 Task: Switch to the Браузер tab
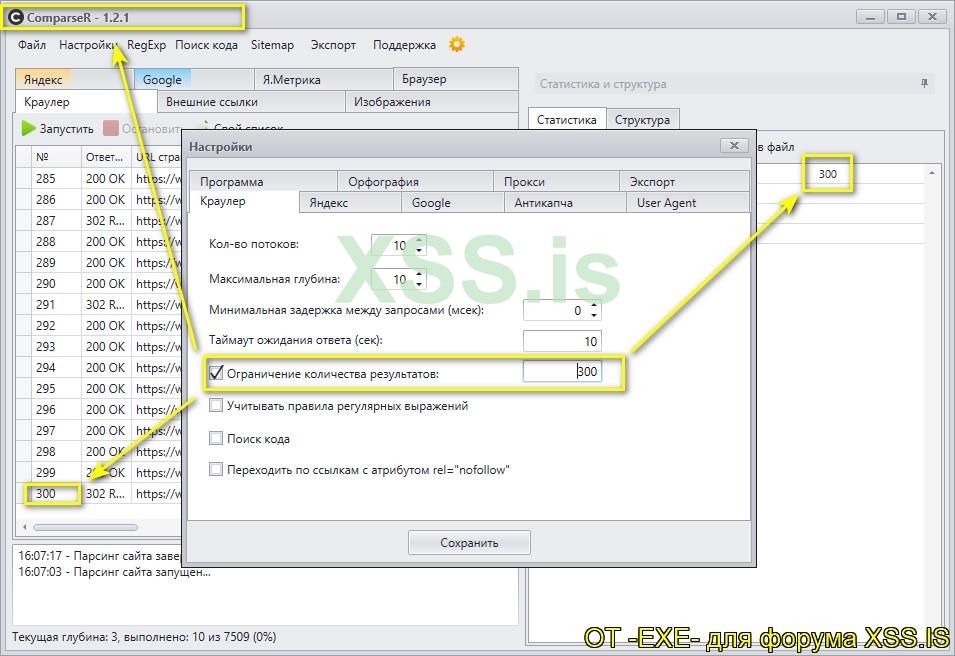pyautogui.click(x=456, y=79)
